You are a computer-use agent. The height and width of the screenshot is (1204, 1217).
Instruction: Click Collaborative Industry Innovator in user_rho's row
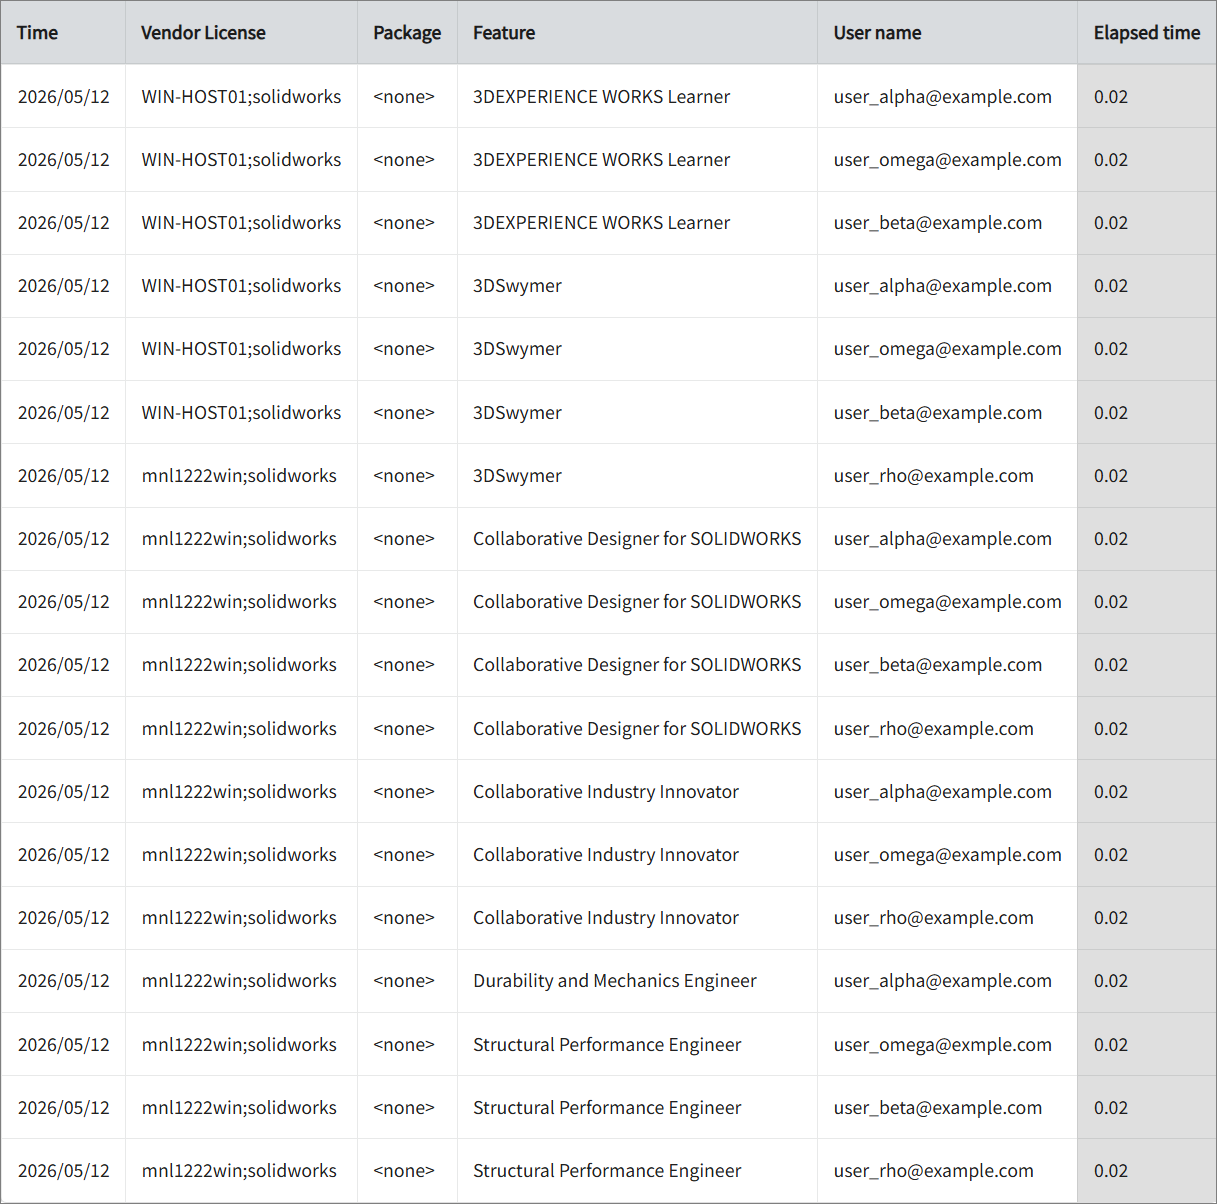[606, 918]
